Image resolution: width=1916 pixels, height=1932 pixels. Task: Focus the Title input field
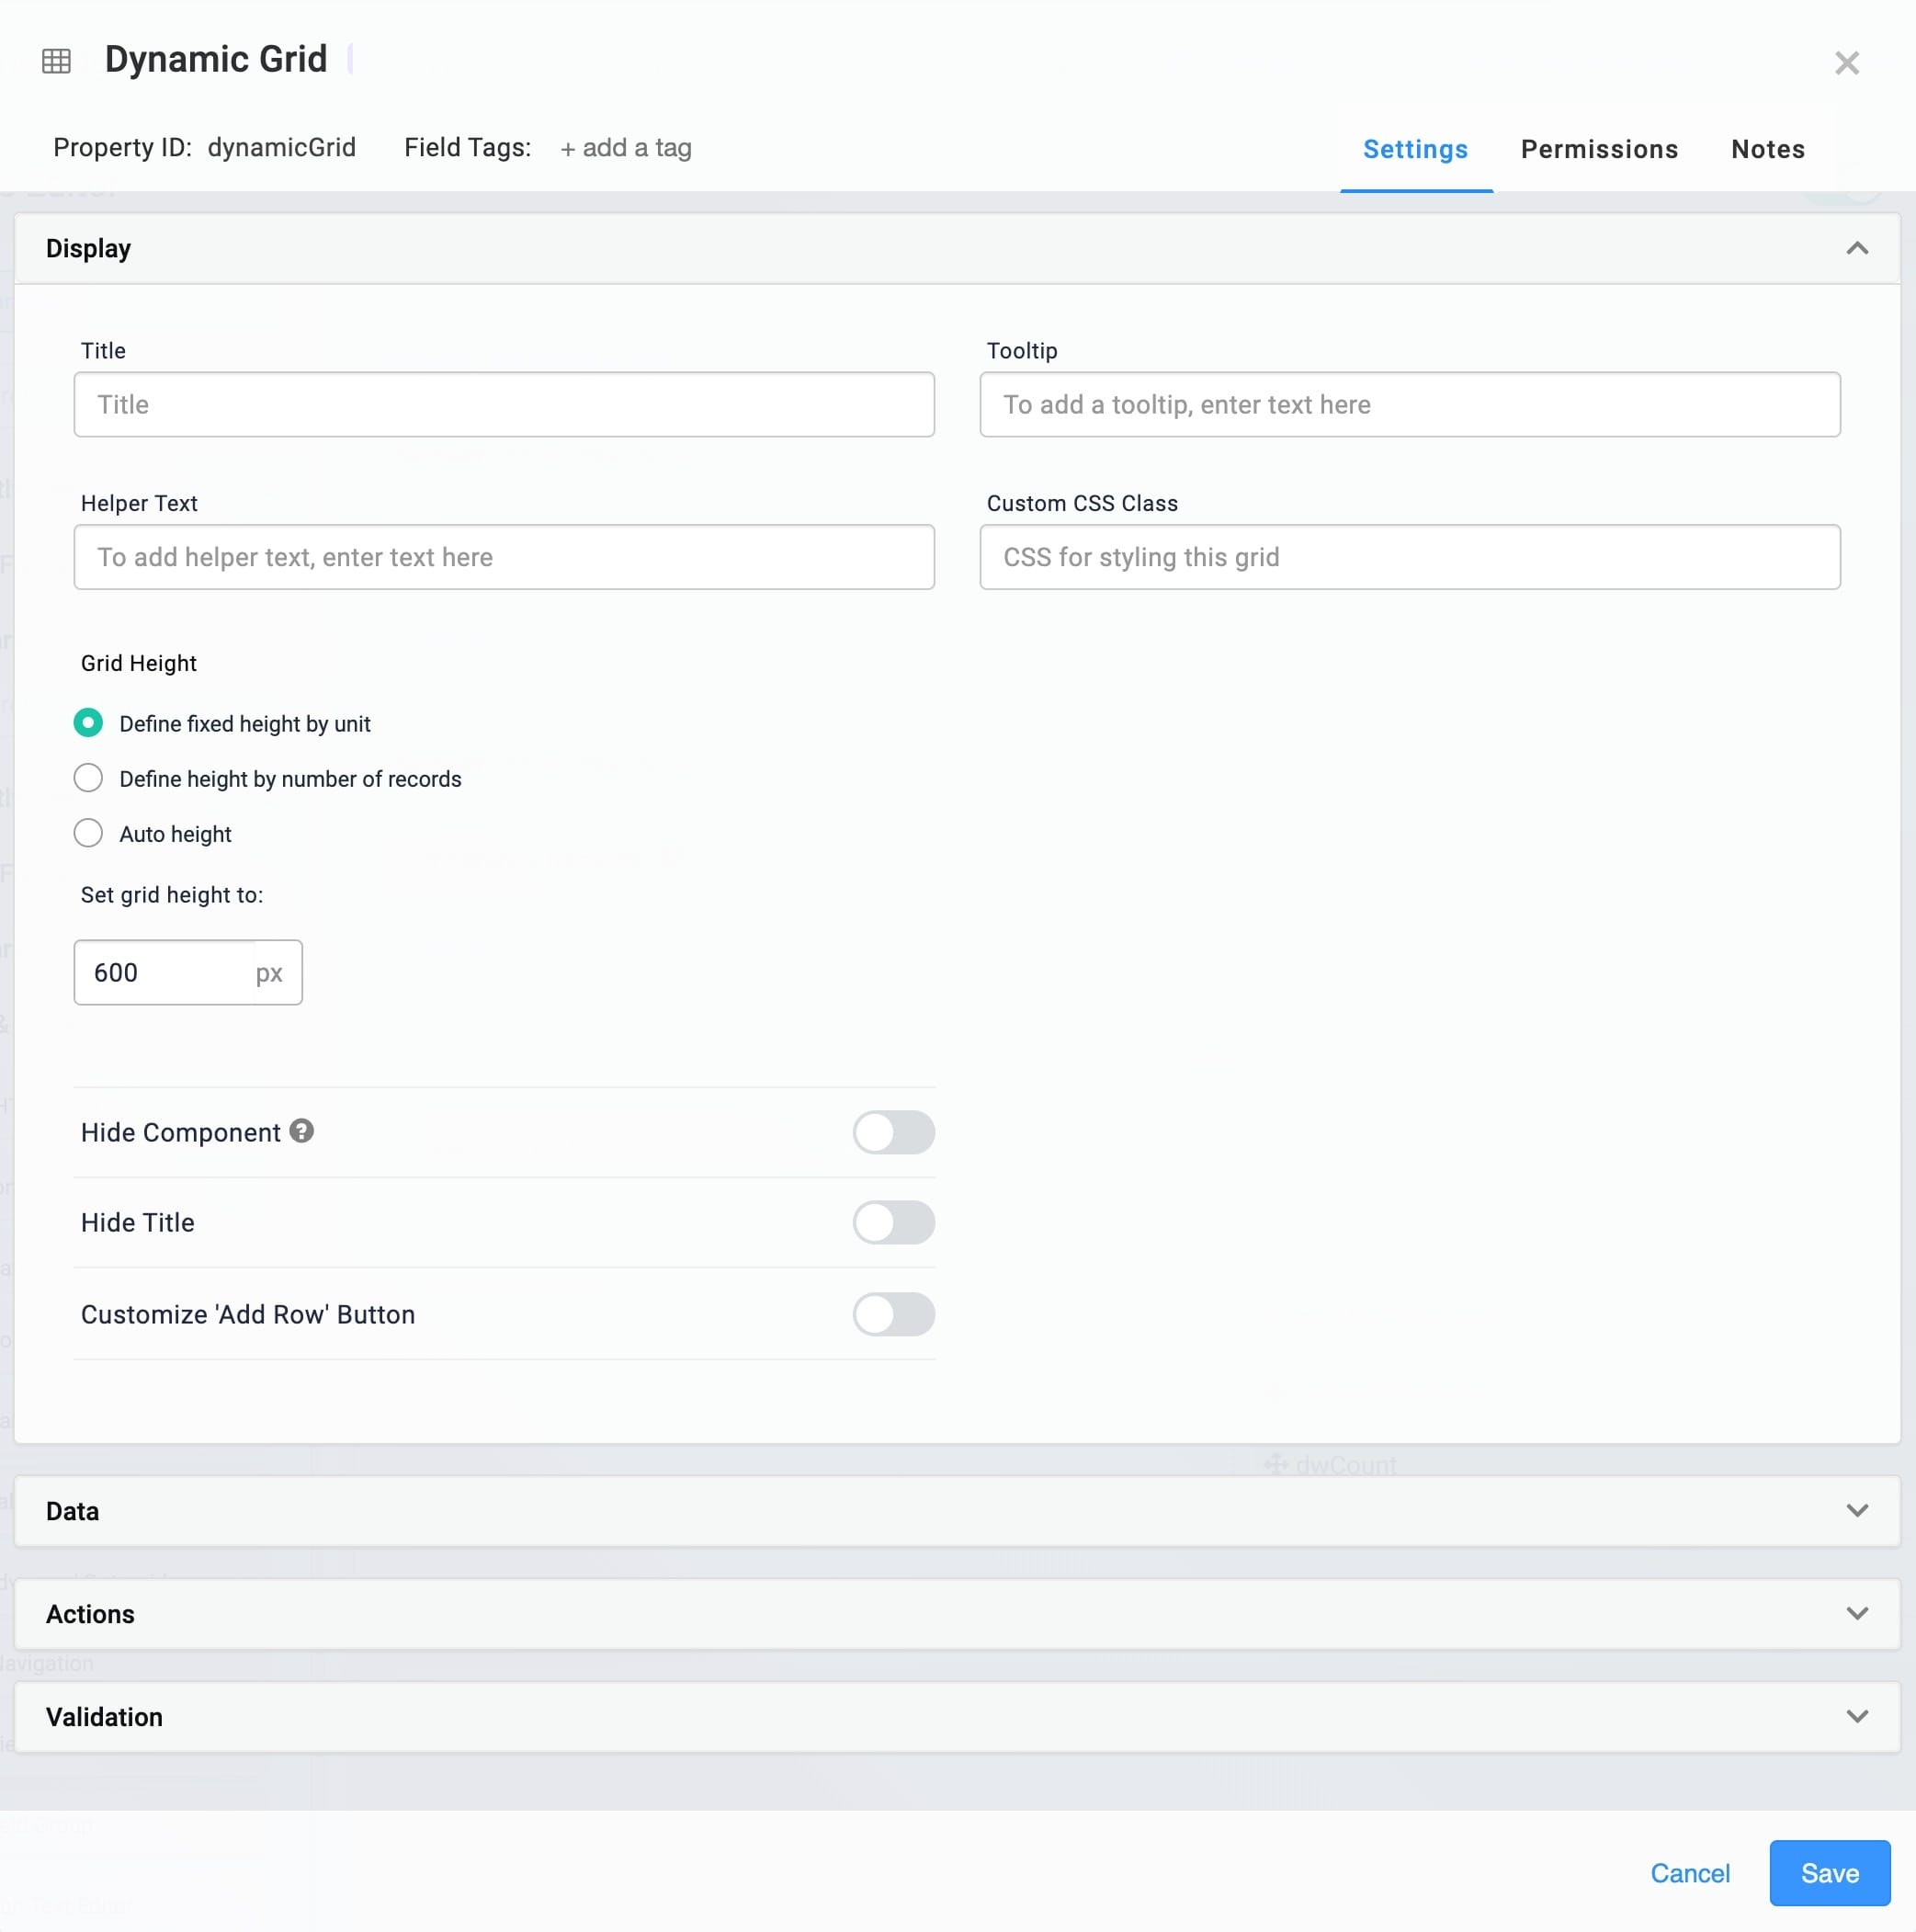point(504,404)
